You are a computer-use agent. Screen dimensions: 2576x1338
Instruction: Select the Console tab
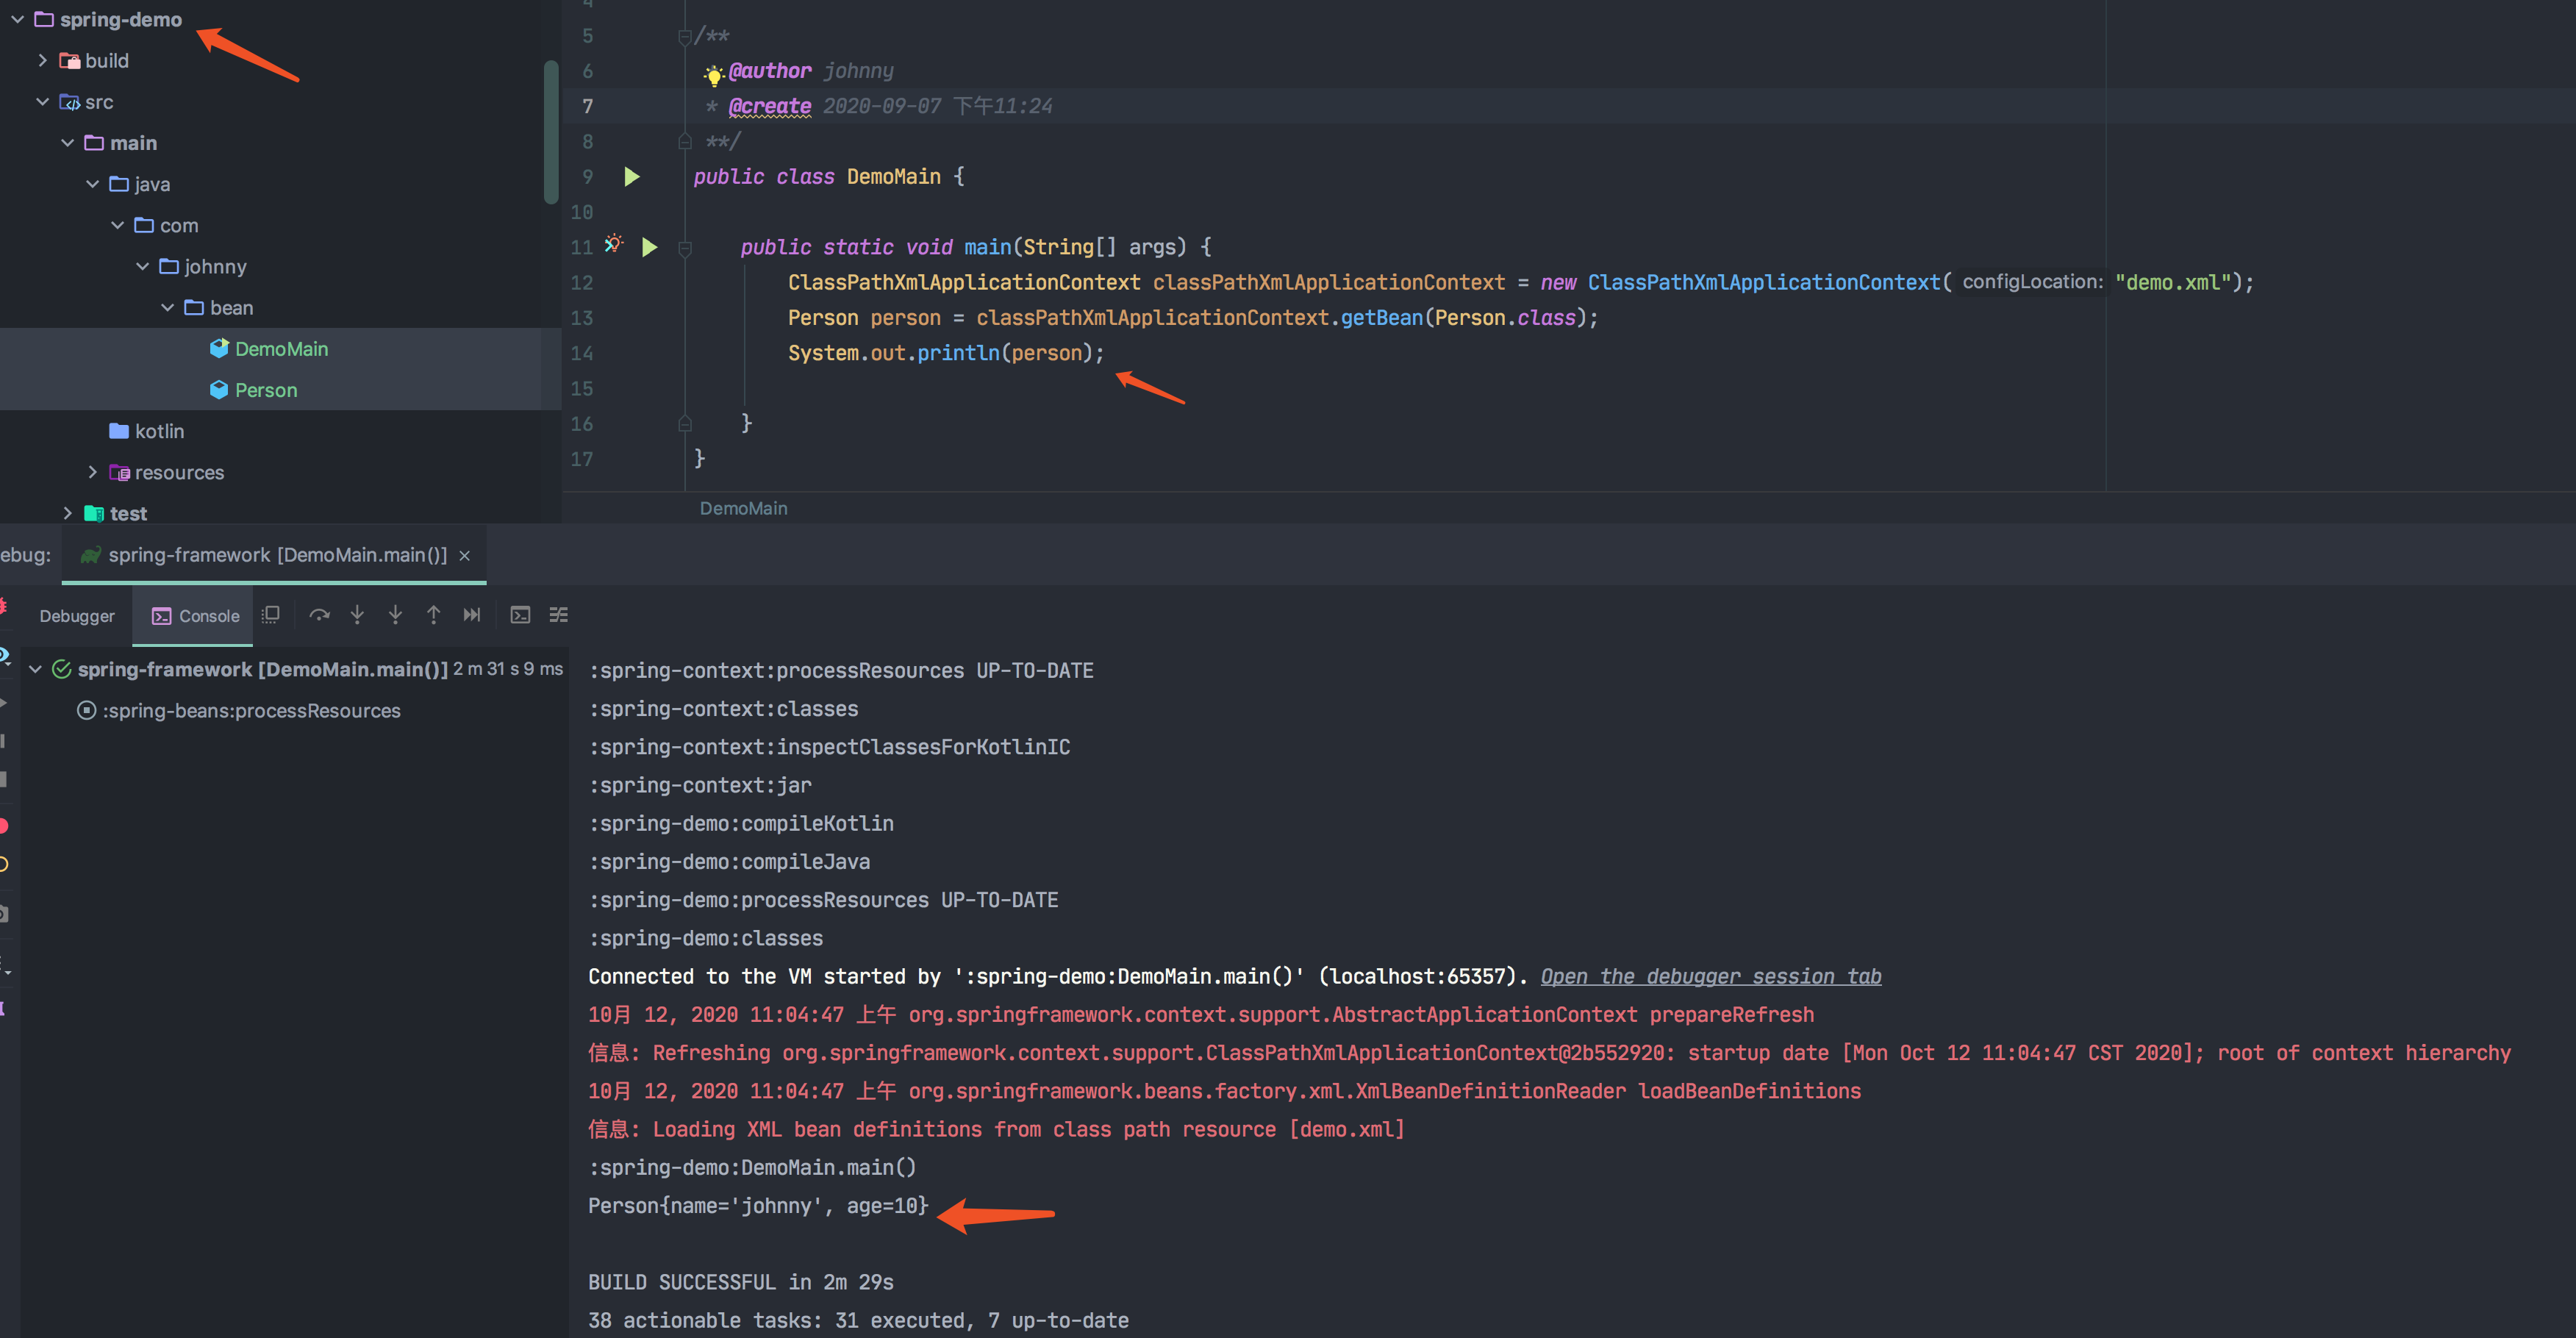[x=196, y=616]
